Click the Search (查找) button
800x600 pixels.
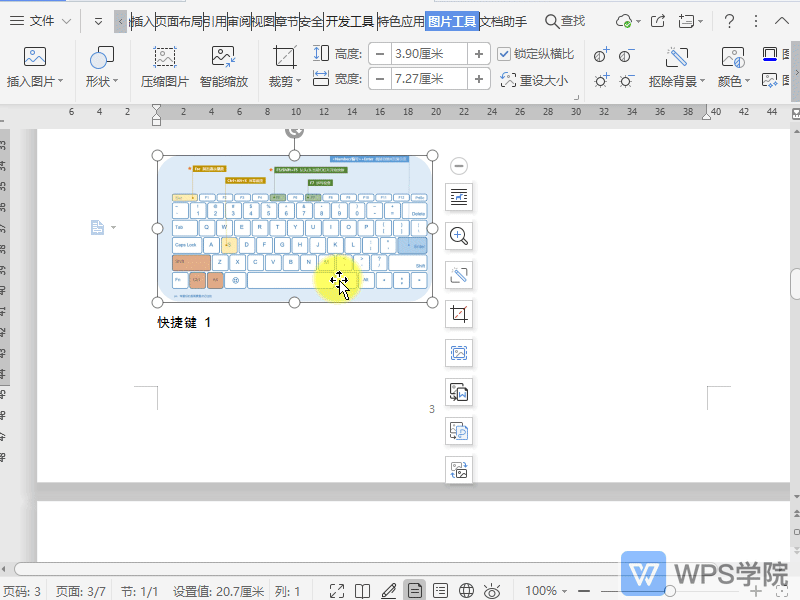[x=565, y=21]
